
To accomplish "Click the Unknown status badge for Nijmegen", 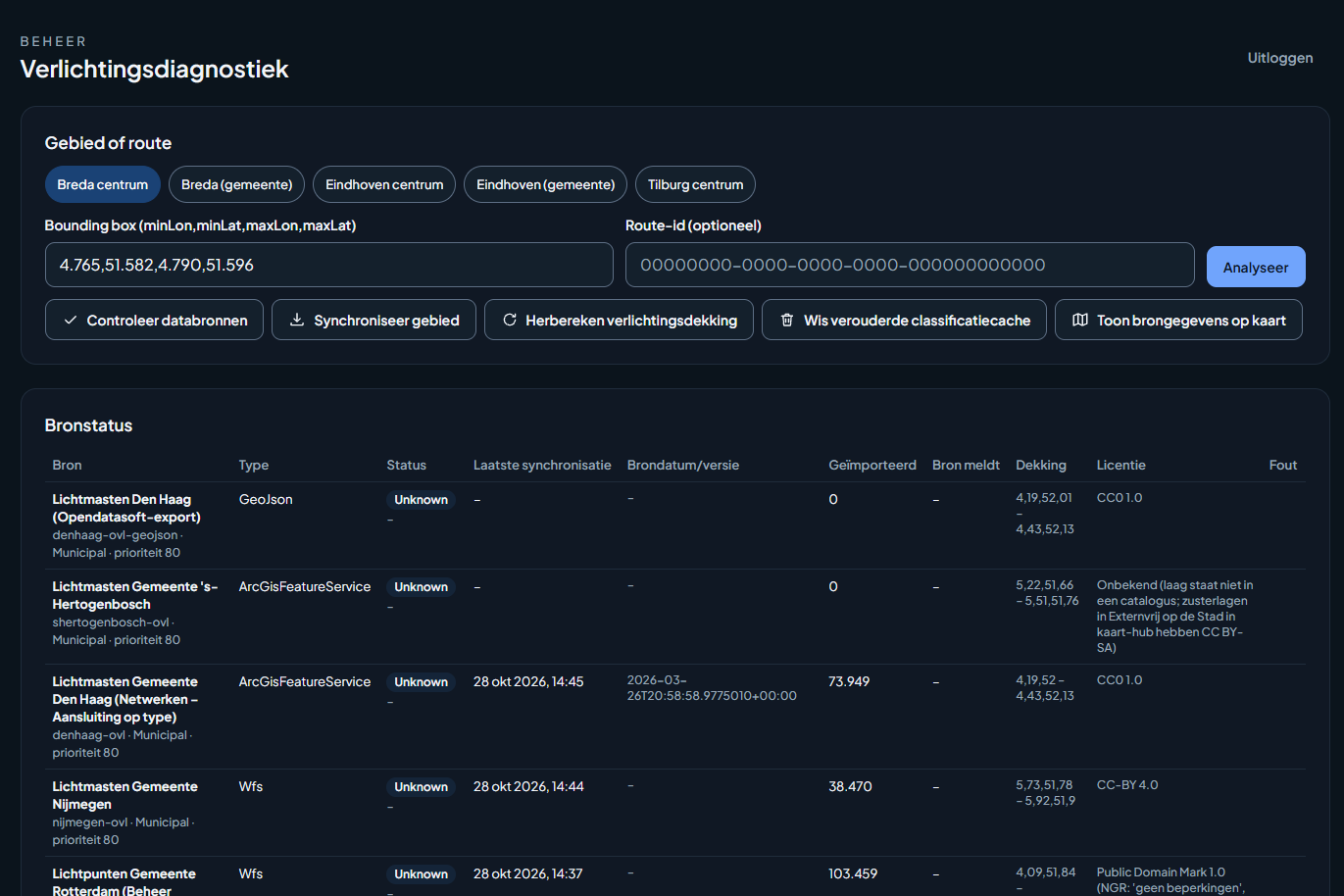I will (421, 787).
